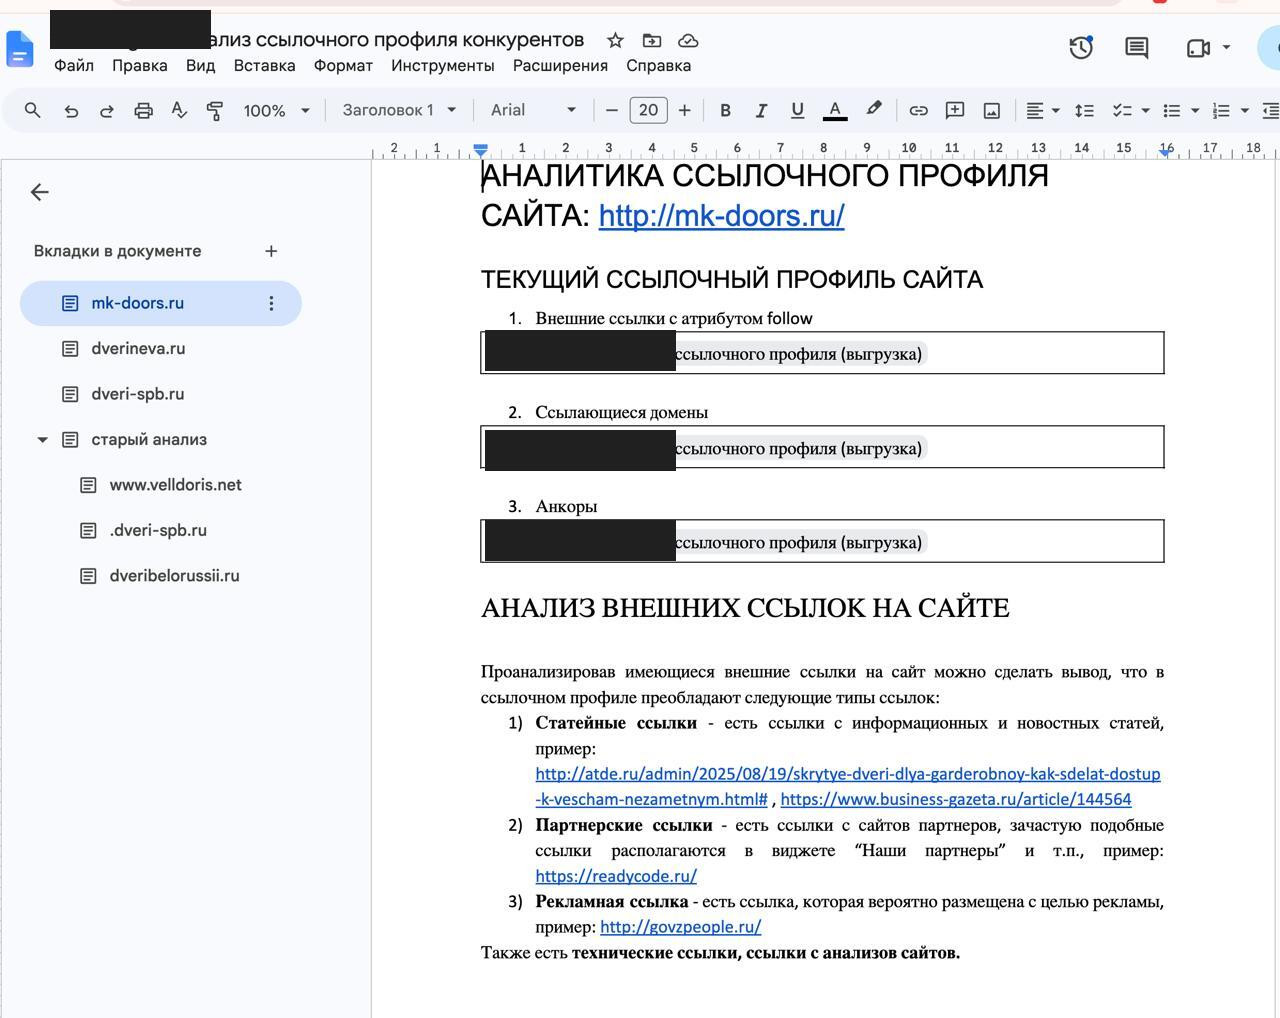
Task: Click the insert image icon
Action: coord(992,110)
